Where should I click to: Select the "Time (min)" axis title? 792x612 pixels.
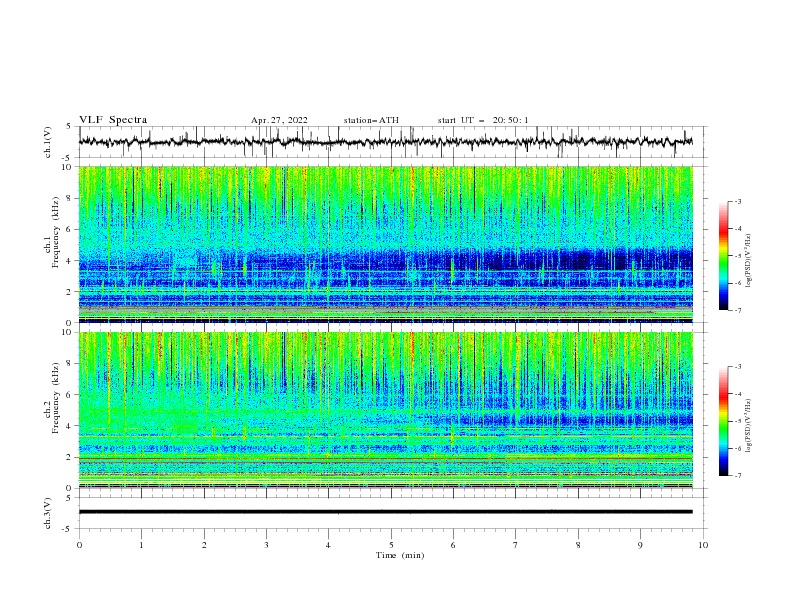click(x=400, y=555)
